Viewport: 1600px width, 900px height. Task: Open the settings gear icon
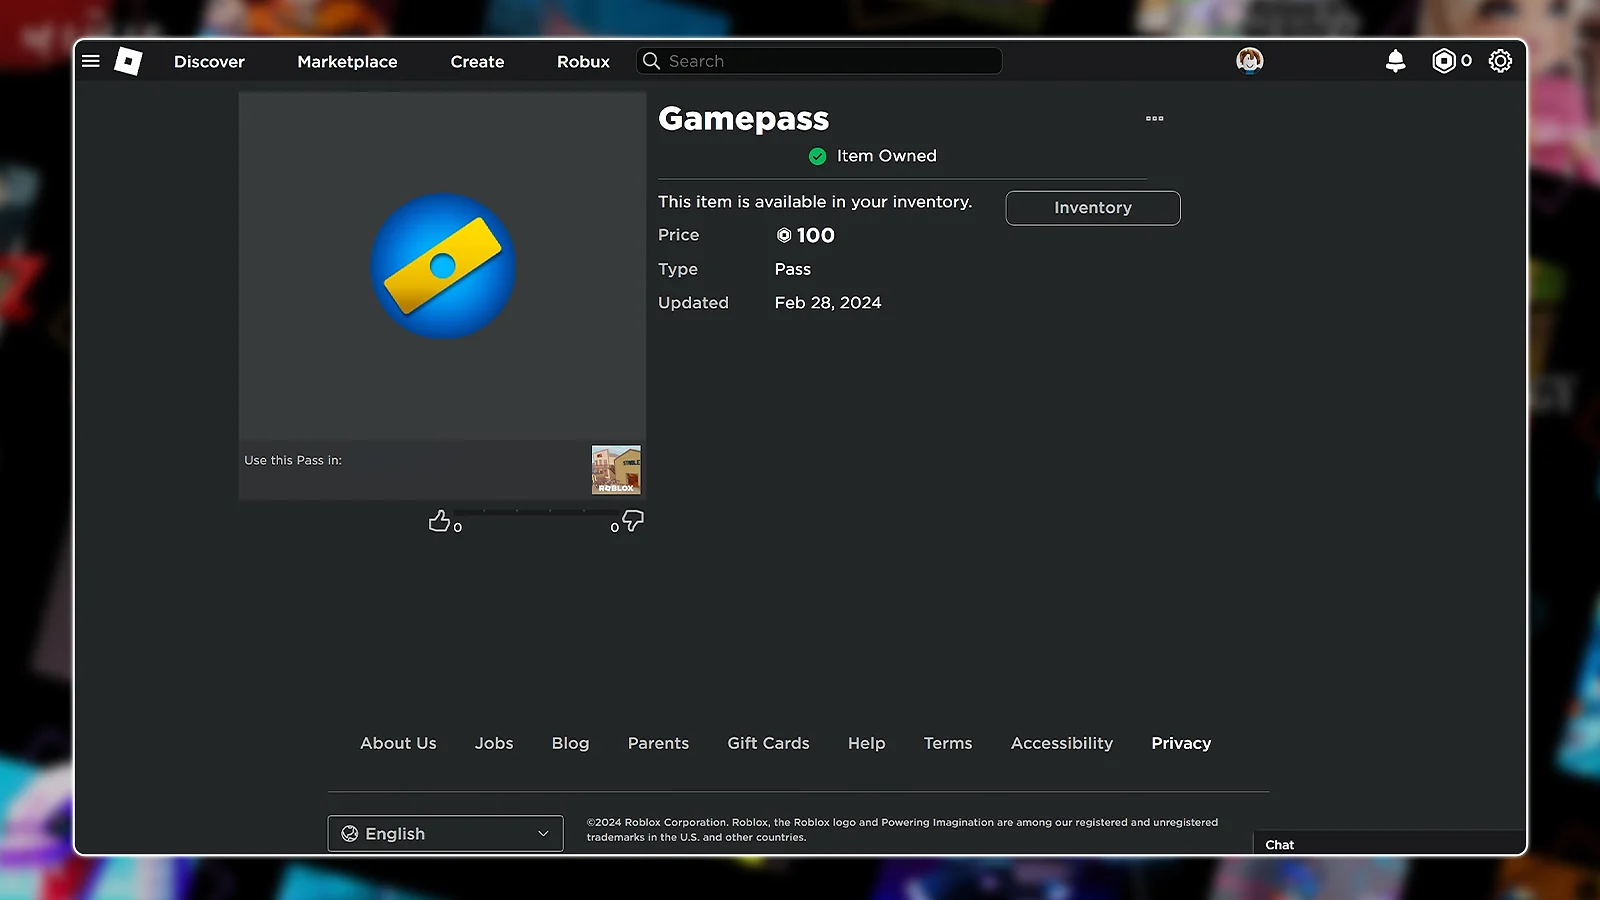point(1500,61)
